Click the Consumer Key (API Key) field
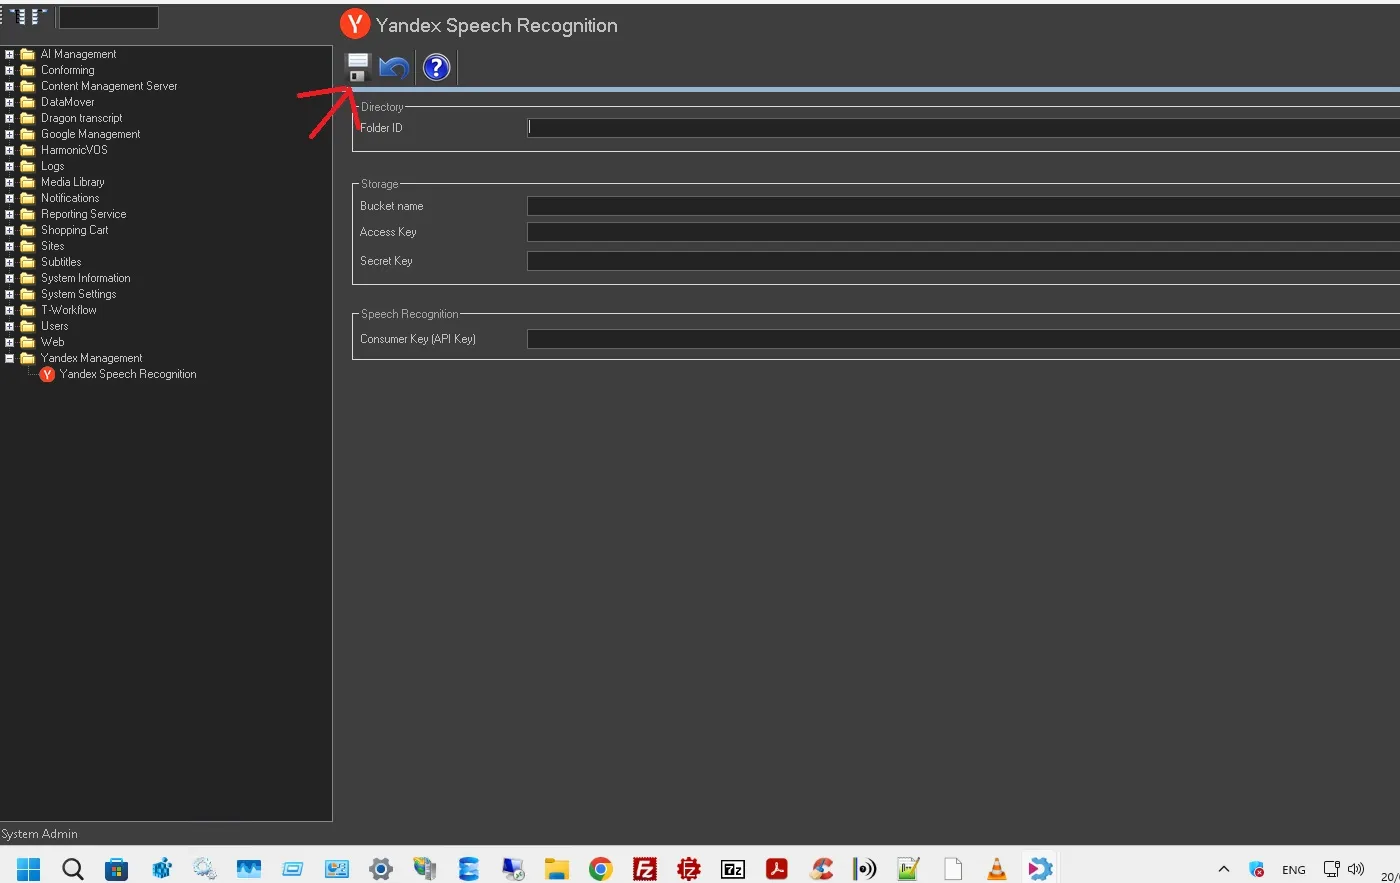 tap(962, 339)
